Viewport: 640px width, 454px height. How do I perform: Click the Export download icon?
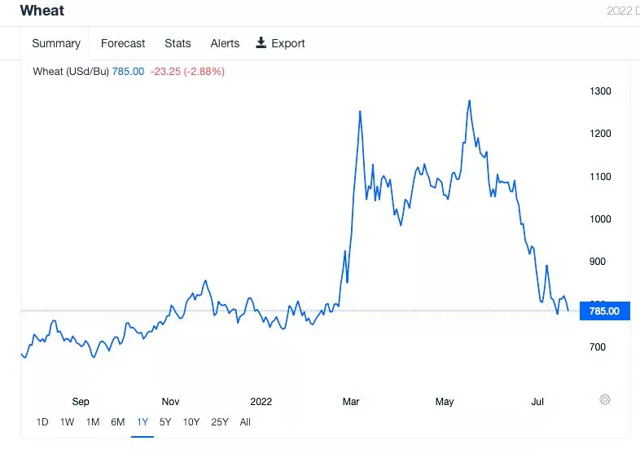pos(261,43)
